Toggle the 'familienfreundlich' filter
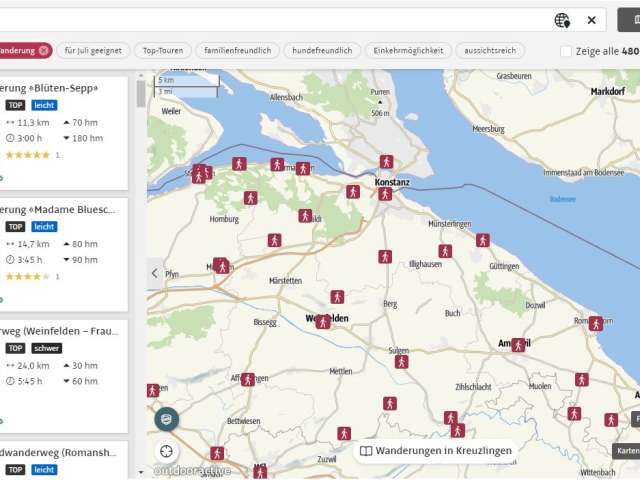Image resolution: width=640 pixels, height=480 pixels. (x=238, y=50)
